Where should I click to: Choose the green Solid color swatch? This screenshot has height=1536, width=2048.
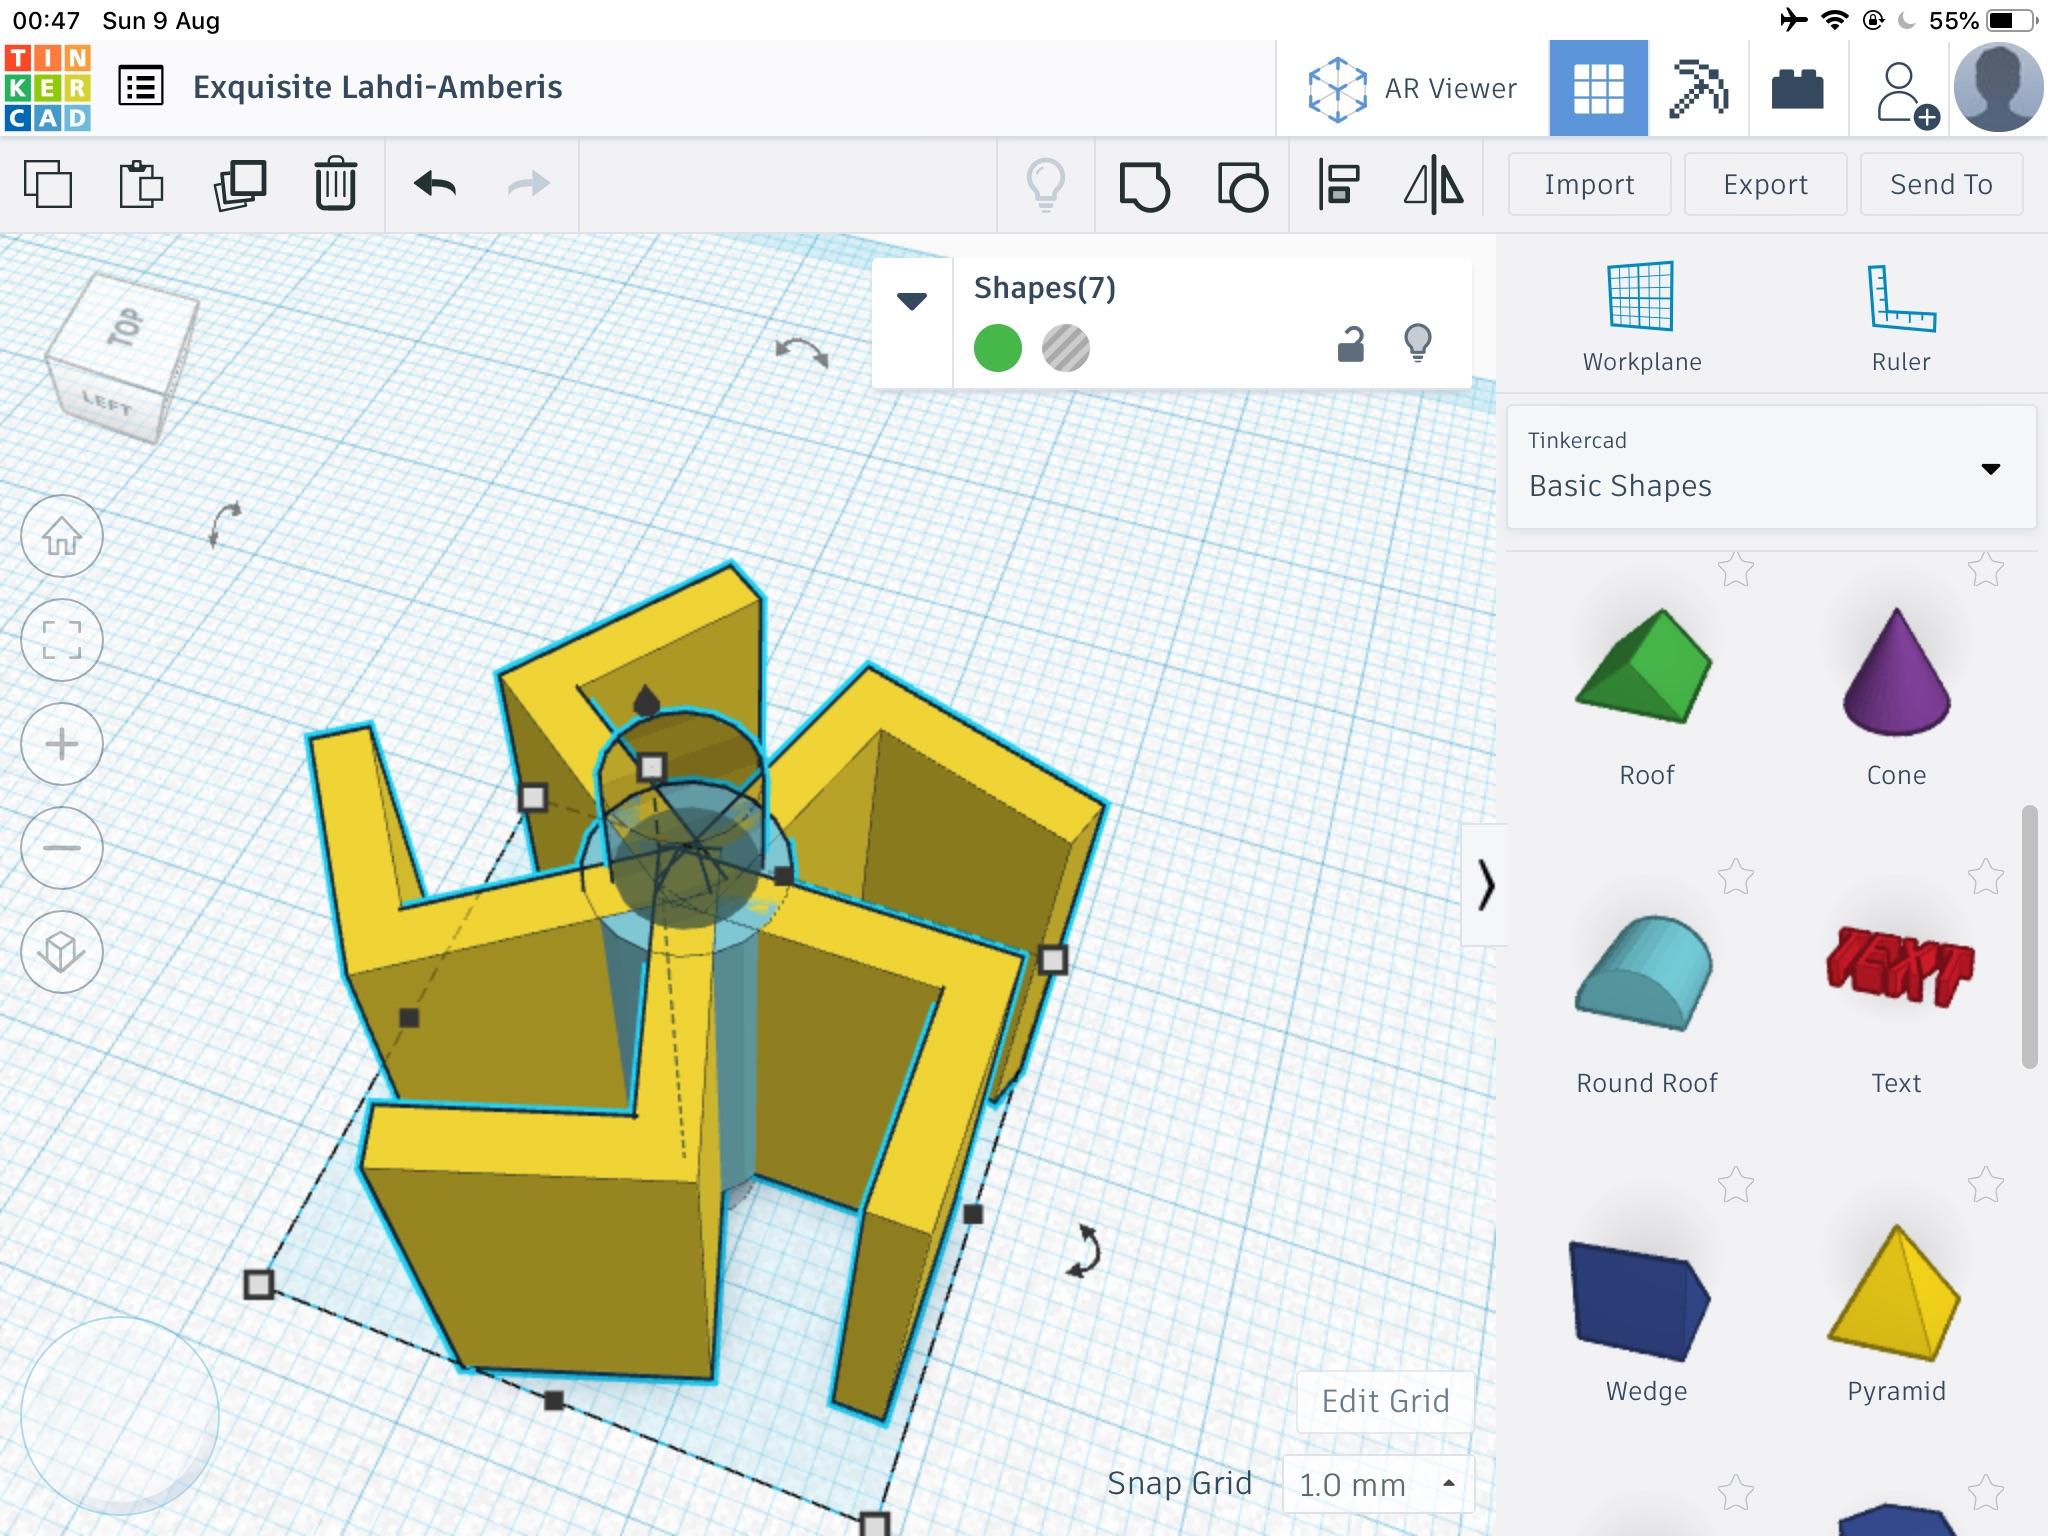click(997, 349)
